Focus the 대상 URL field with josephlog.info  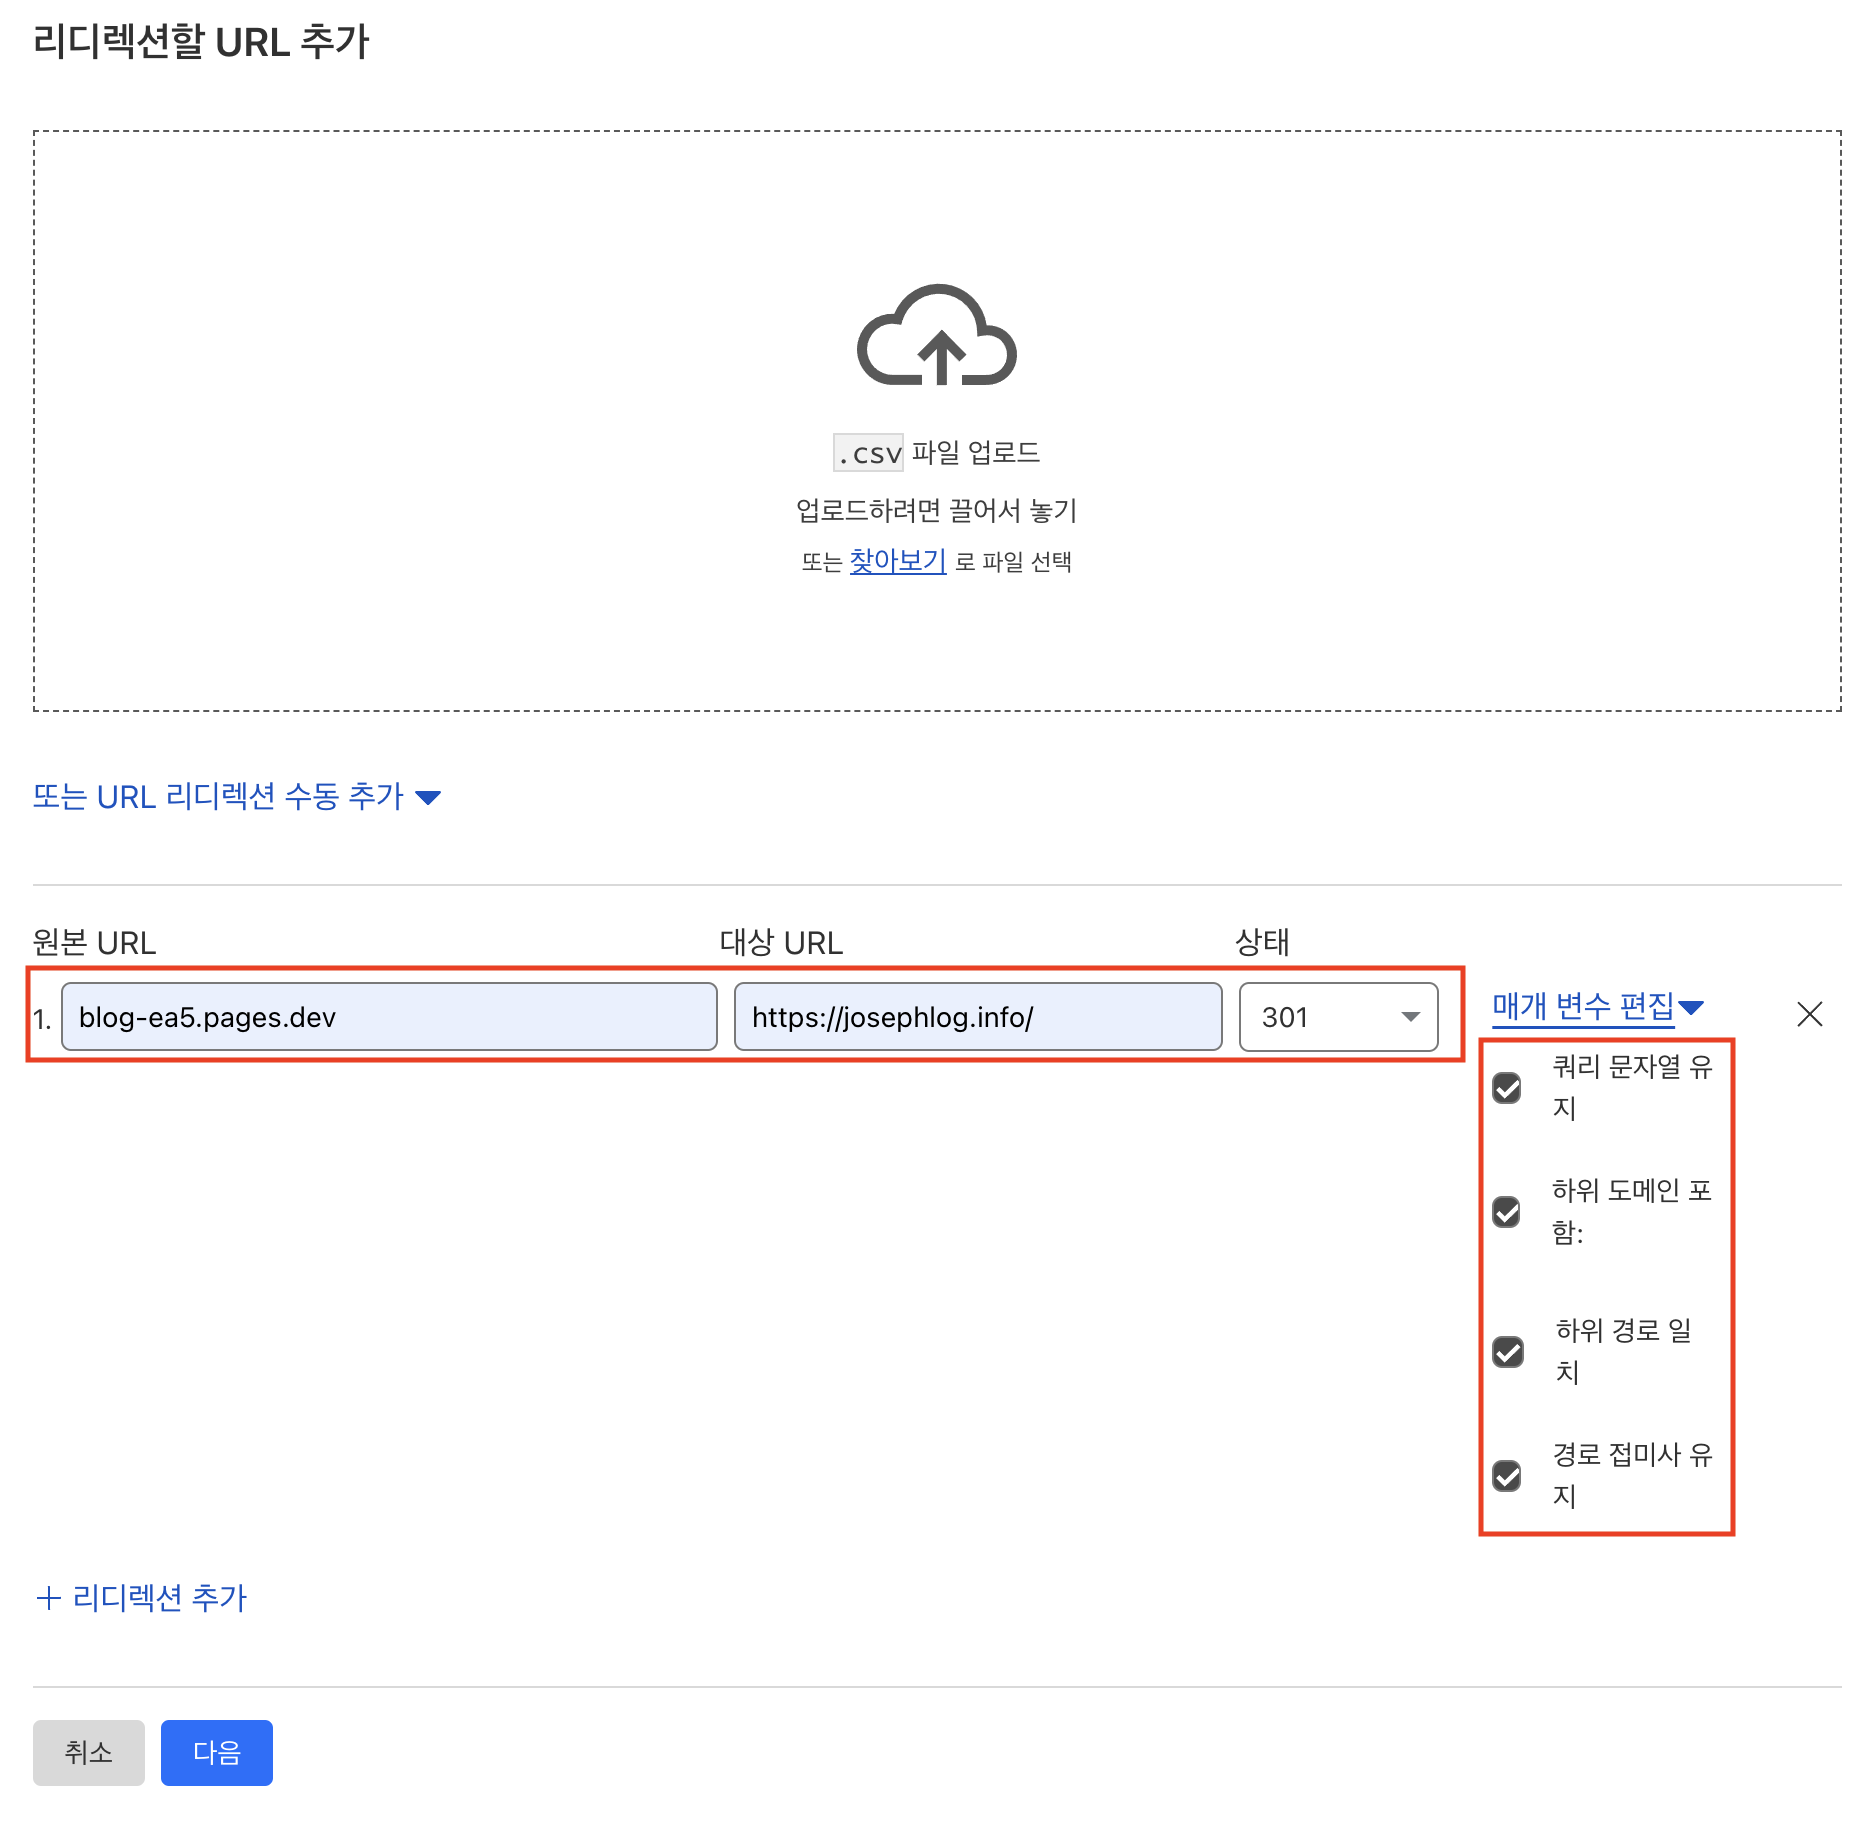pyautogui.click(x=977, y=1017)
